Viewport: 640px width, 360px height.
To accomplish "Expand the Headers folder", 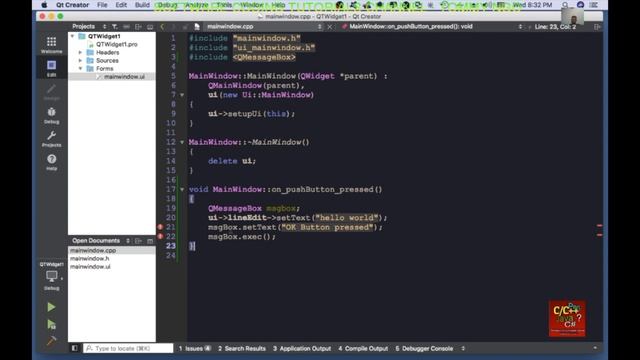I will point(80,53).
